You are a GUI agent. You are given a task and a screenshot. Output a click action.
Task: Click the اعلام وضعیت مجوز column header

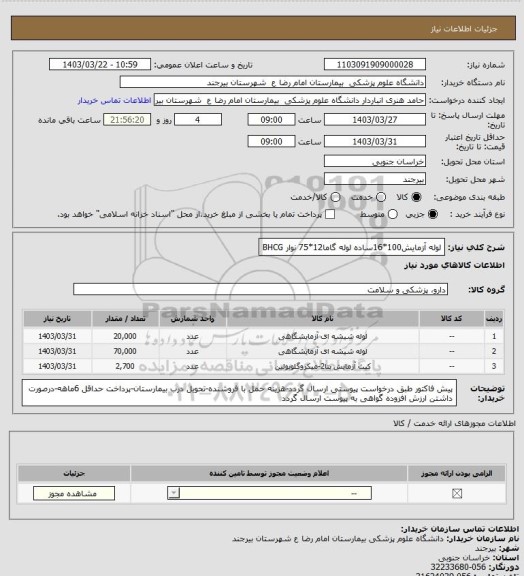[x=269, y=474]
